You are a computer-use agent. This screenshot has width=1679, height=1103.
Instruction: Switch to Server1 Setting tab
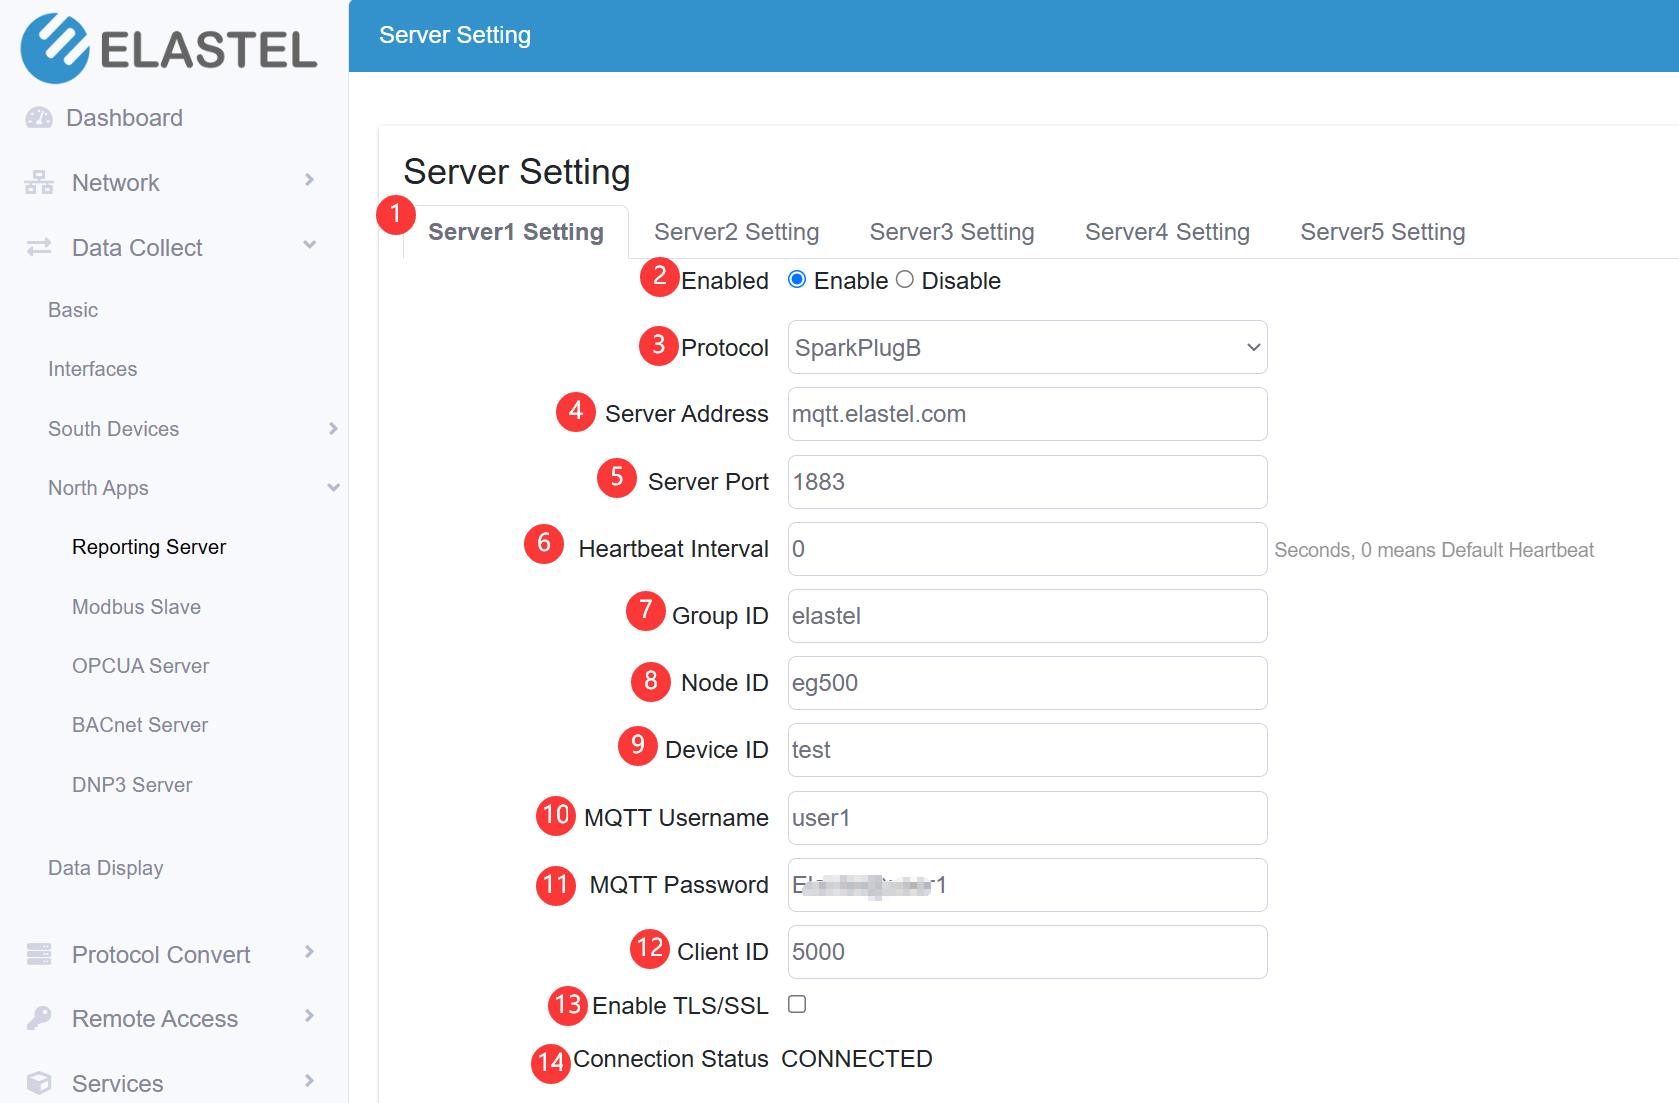click(516, 232)
